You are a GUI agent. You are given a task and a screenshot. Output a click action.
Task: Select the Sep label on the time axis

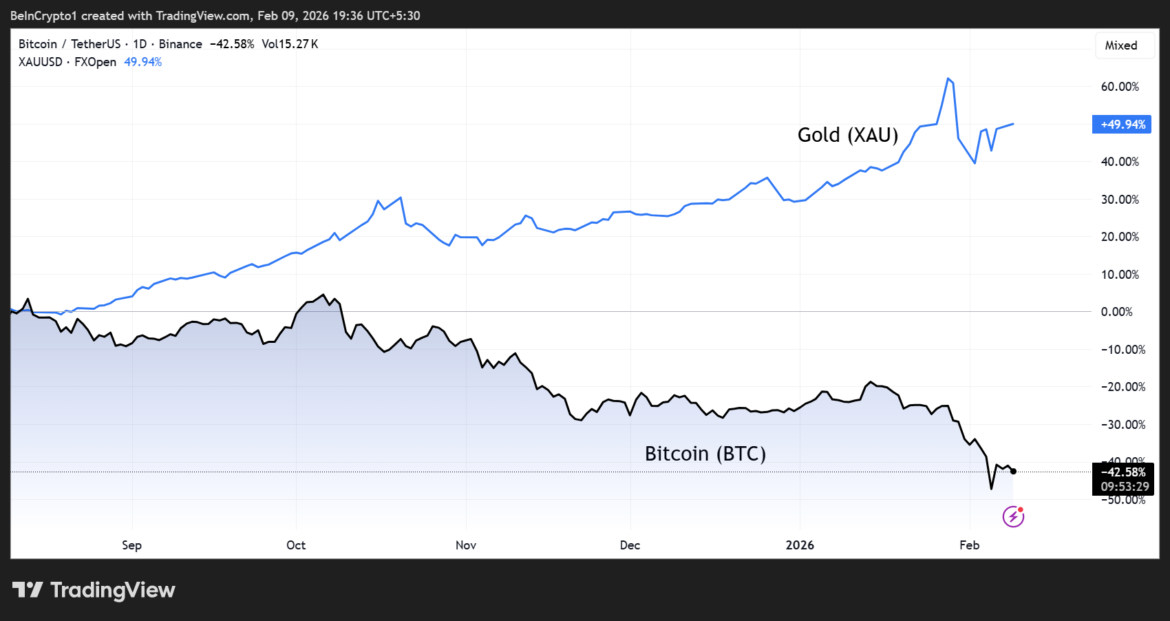[130, 545]
